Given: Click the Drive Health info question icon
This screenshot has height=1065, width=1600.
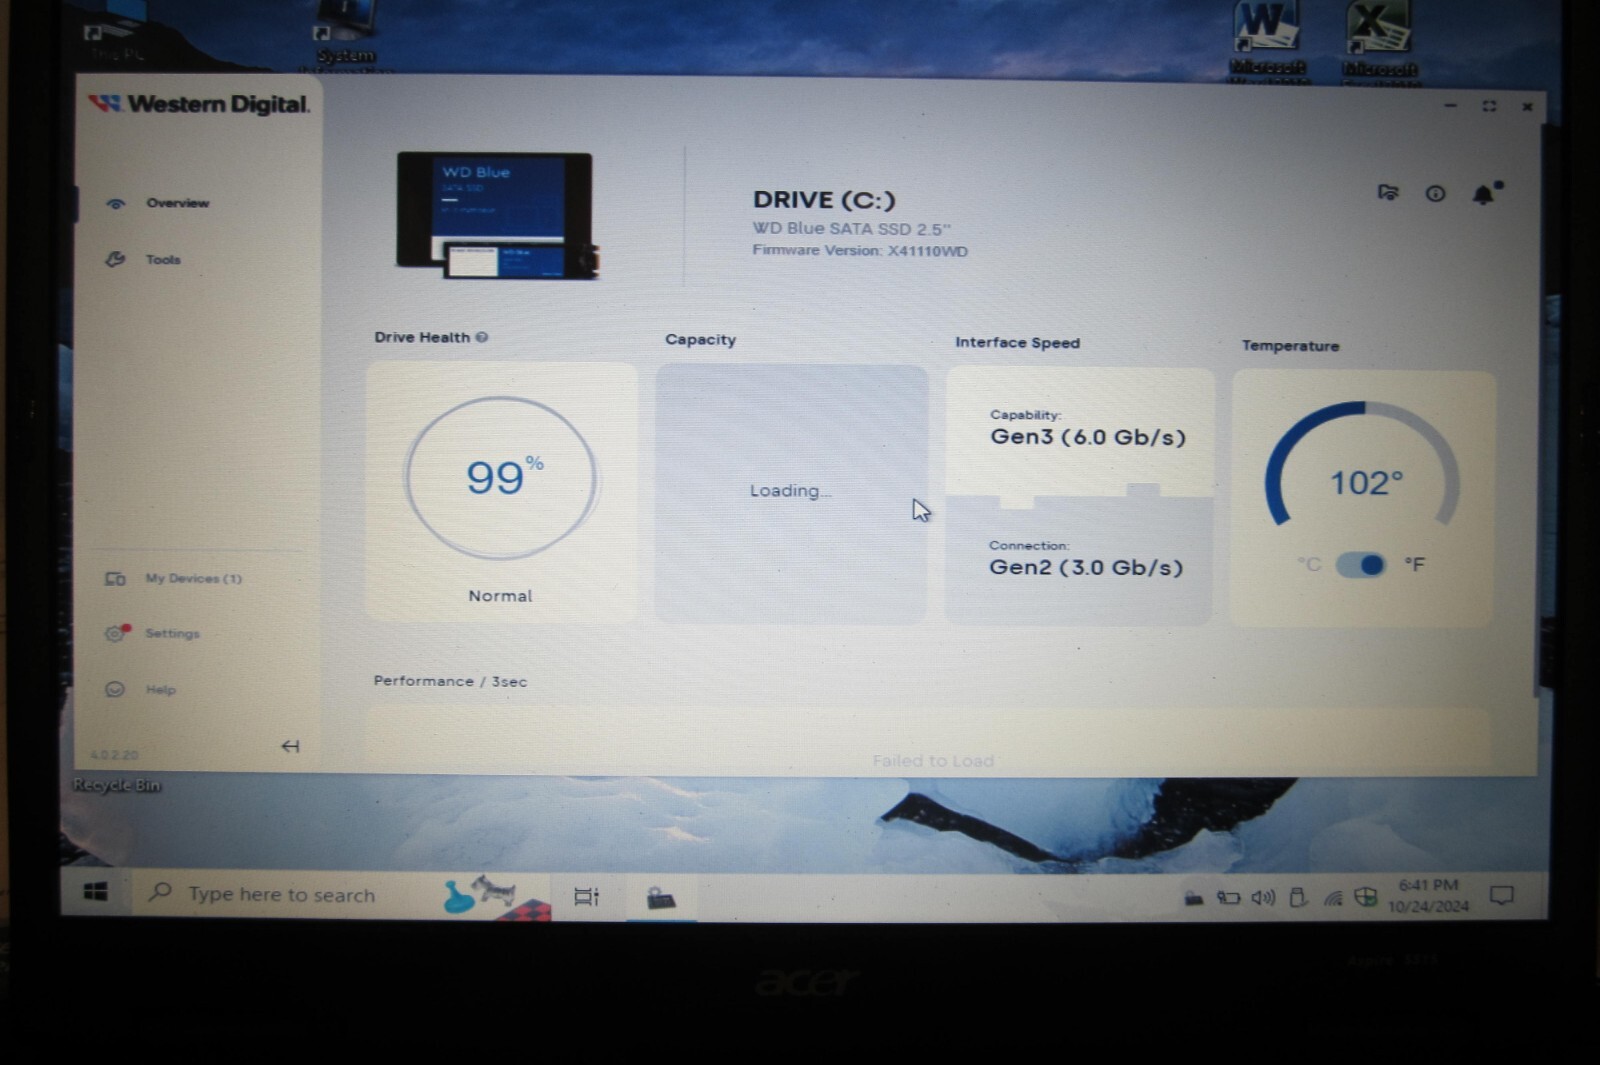Looking at the screenshot, I should (x=482, y=337).
